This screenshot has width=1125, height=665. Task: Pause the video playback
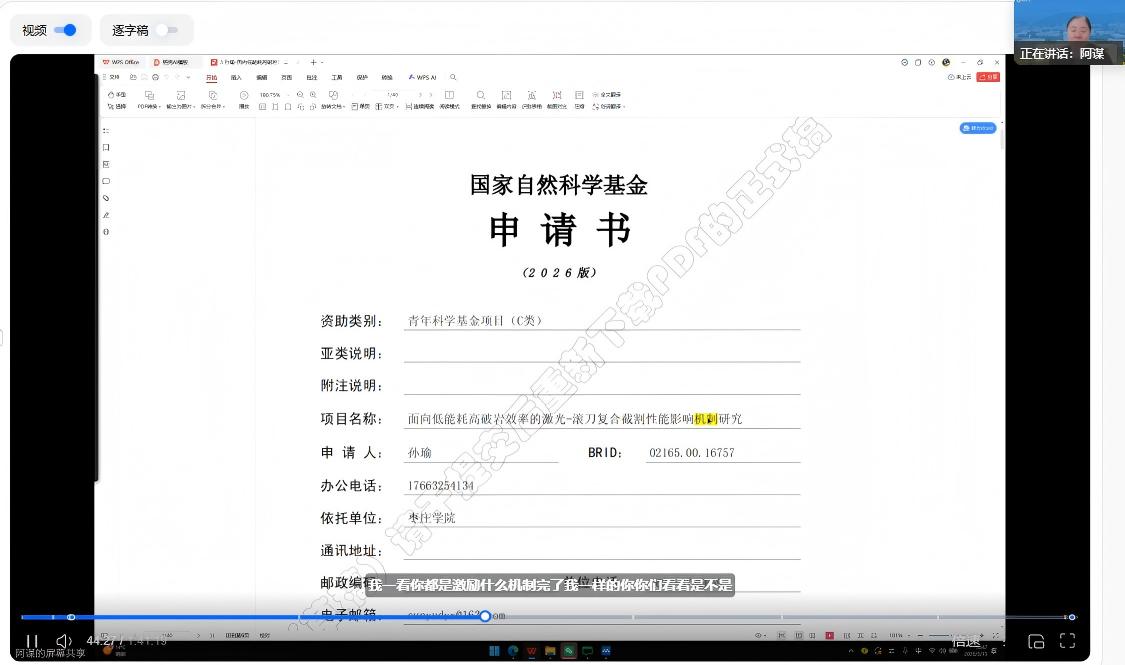click(32, 641)
